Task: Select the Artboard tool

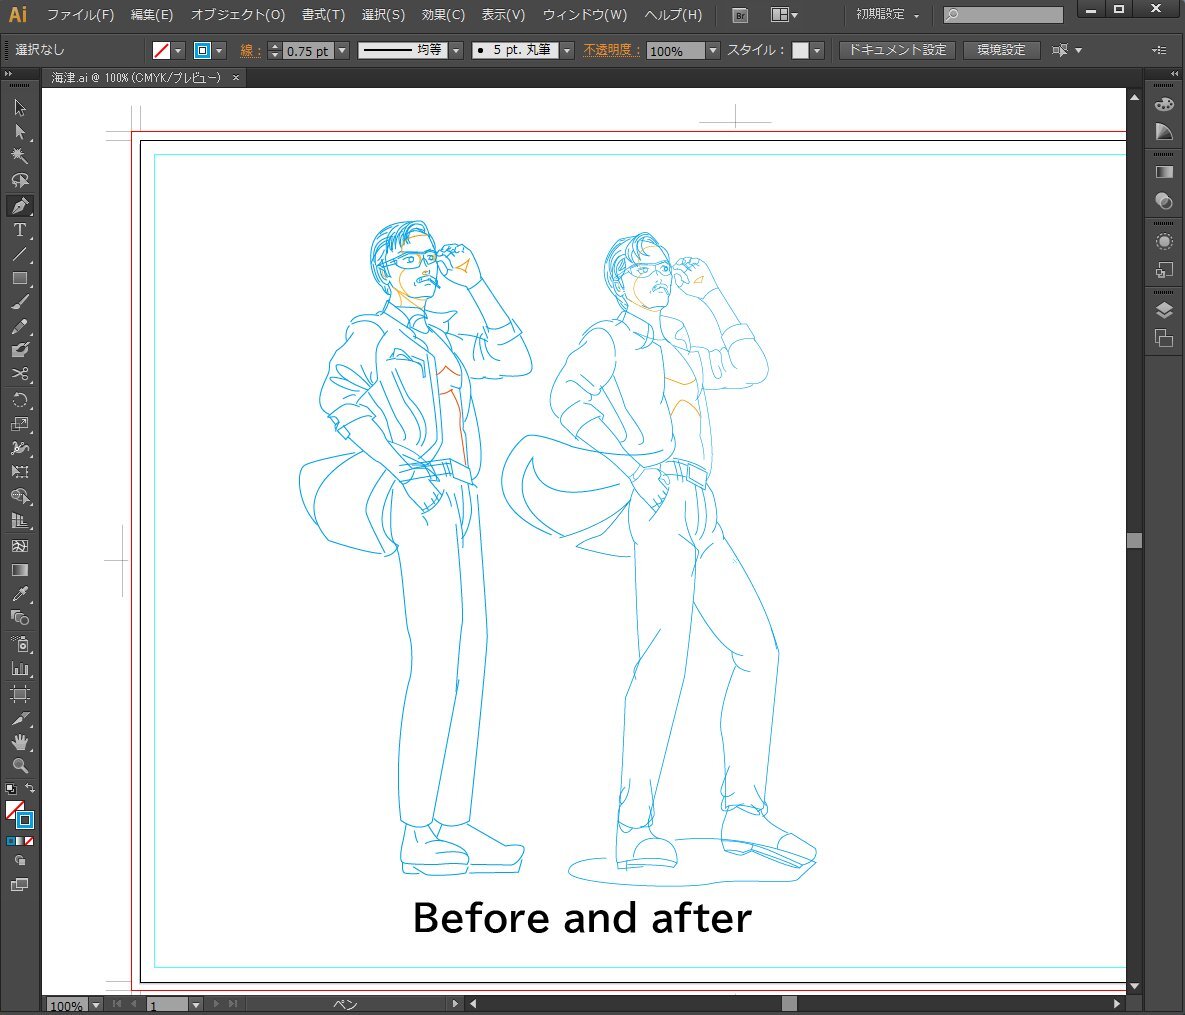Action: point(20,694)
